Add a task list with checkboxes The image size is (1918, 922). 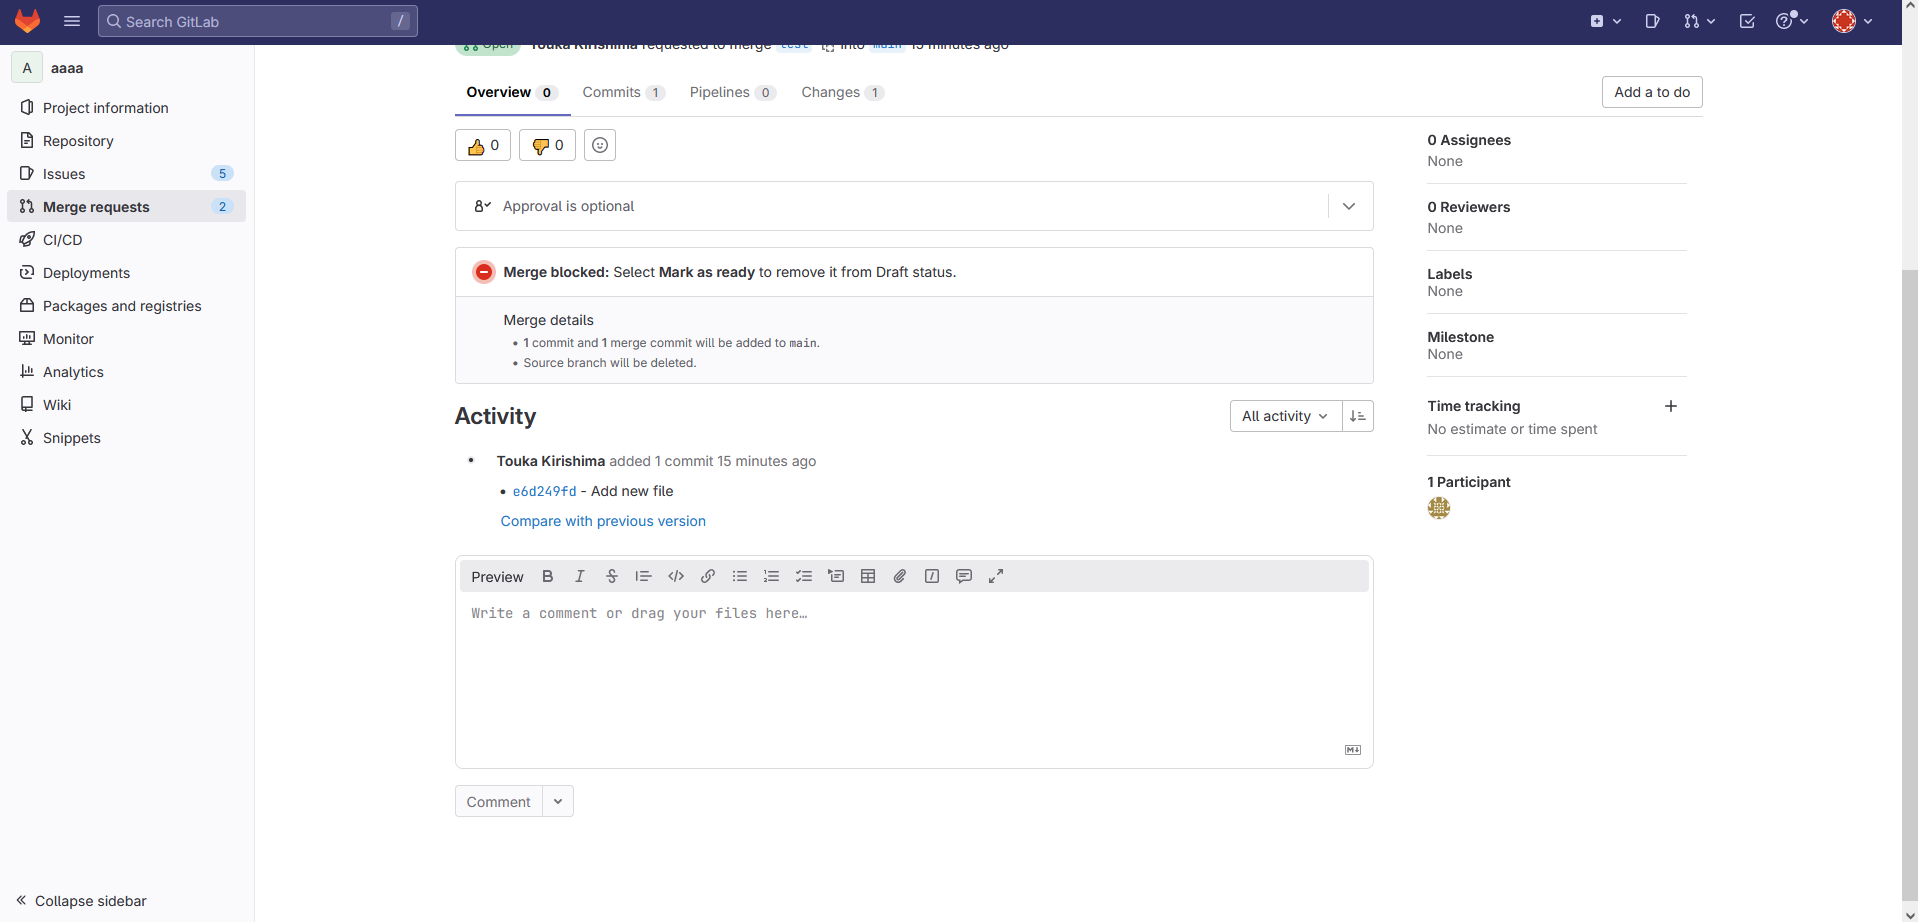coord(804,576)
